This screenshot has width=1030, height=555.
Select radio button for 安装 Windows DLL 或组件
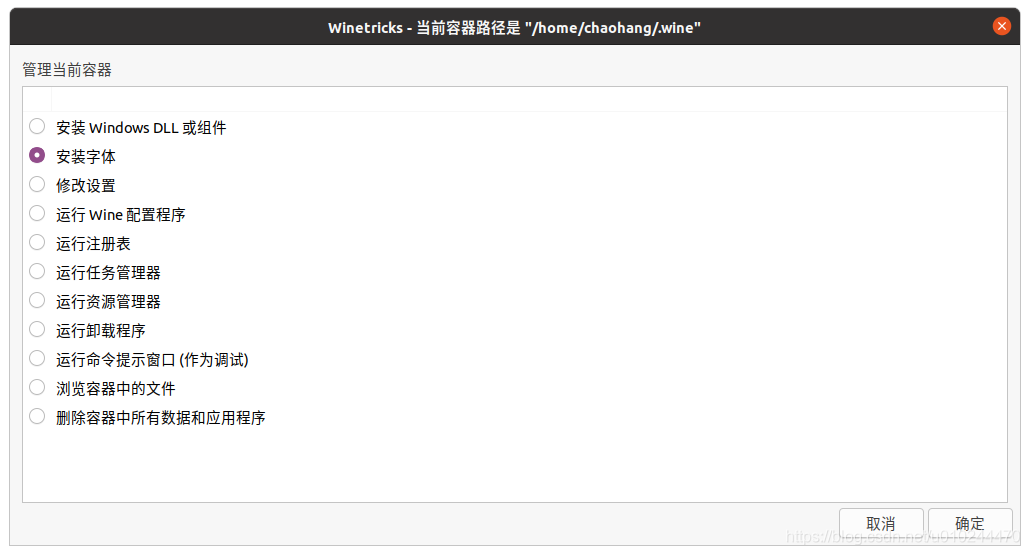point(37,126)
